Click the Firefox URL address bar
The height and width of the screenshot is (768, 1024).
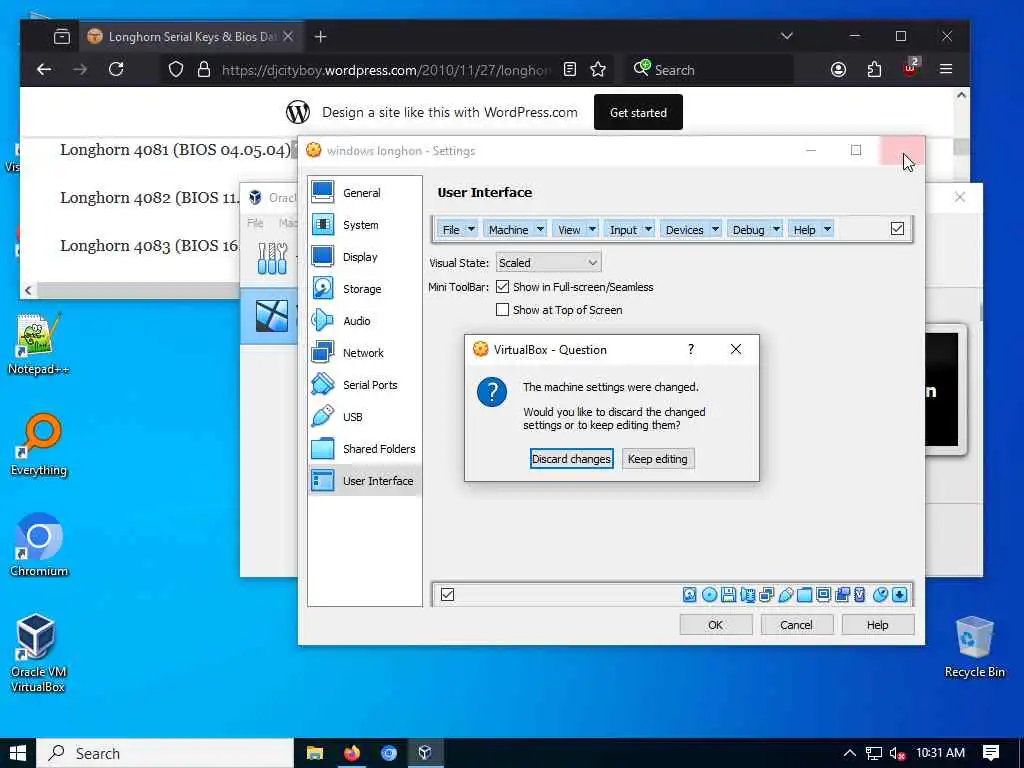click(385, 70)
